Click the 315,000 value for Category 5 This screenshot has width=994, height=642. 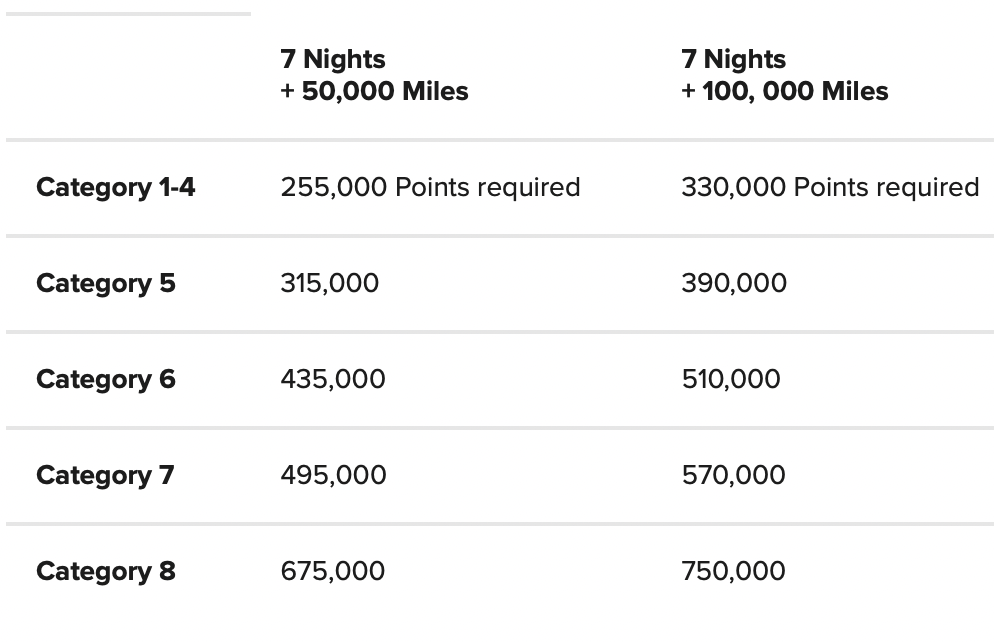330,283
